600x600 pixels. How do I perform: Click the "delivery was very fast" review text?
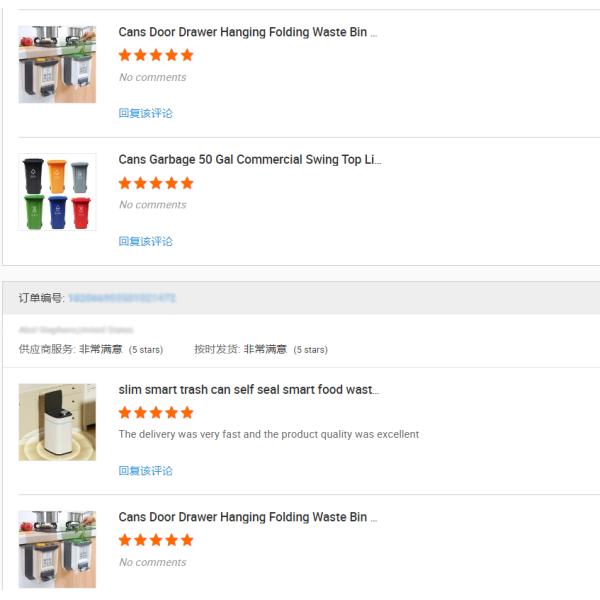tap(268, 435)
